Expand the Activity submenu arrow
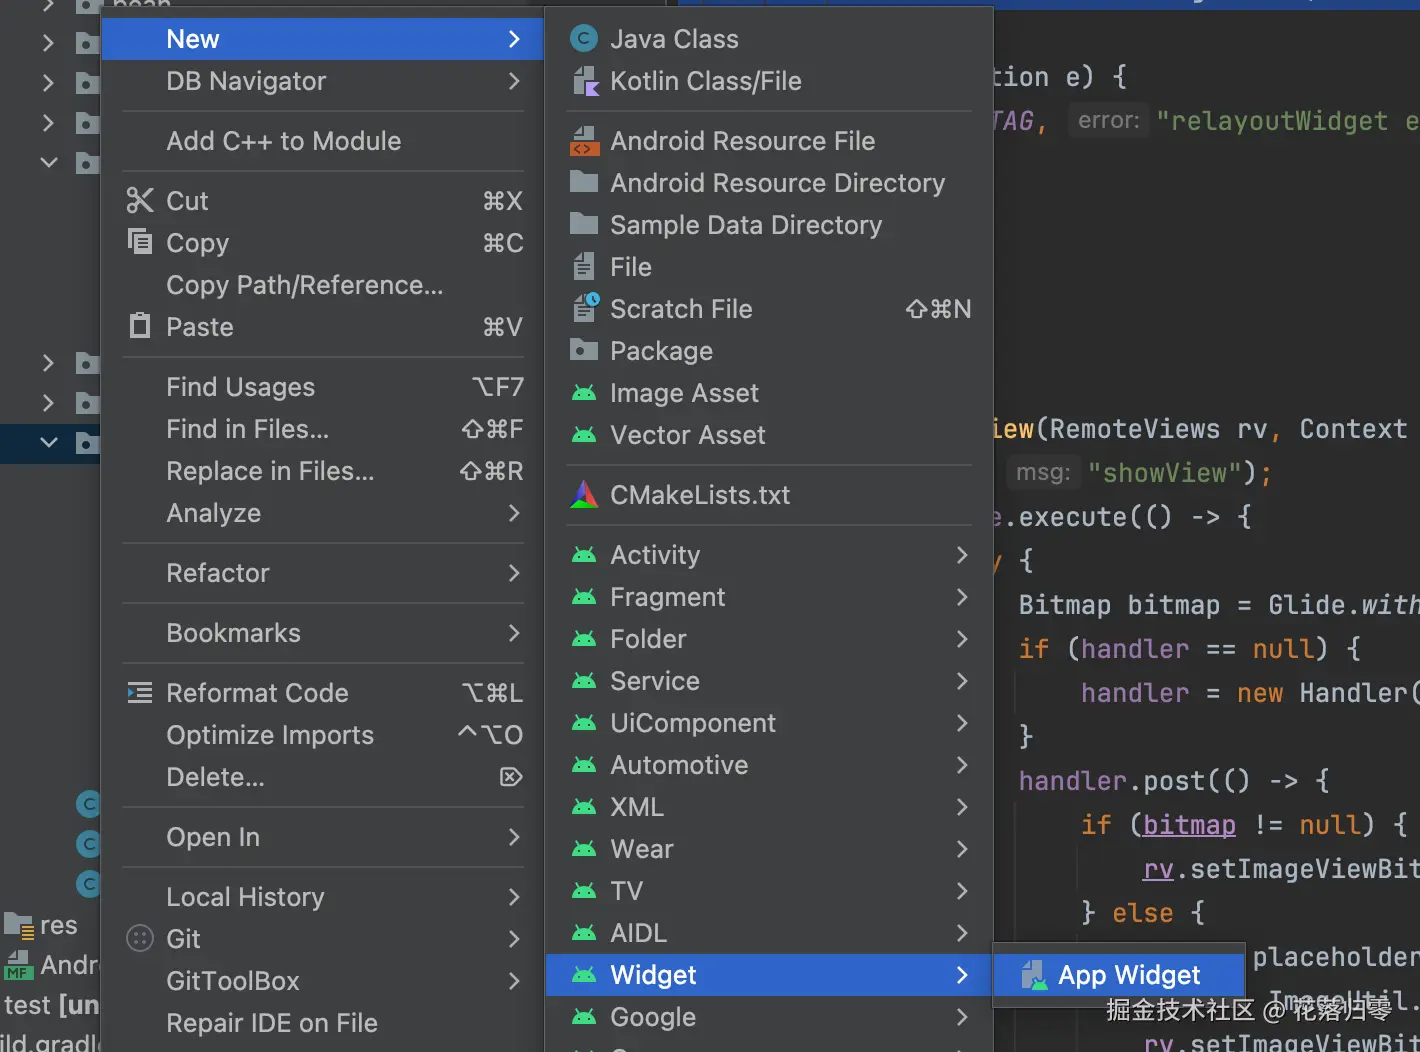Screen dimensions: 1420x1052 pyautogui.click(x=961, y=555)
